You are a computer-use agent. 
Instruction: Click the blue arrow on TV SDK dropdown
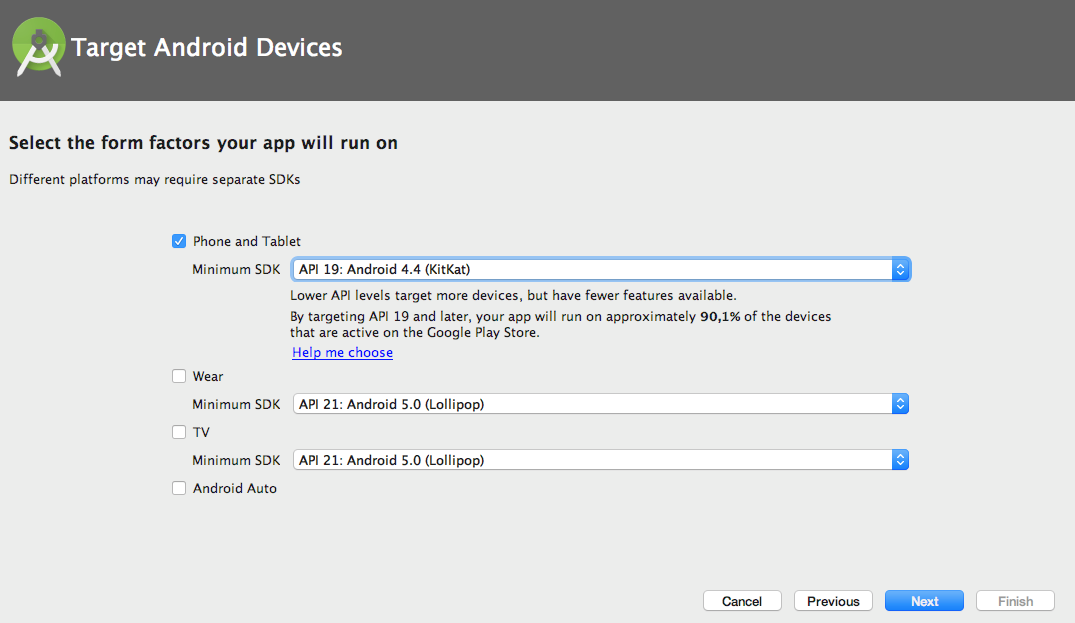pyautogui.click(x=900, y=461)
